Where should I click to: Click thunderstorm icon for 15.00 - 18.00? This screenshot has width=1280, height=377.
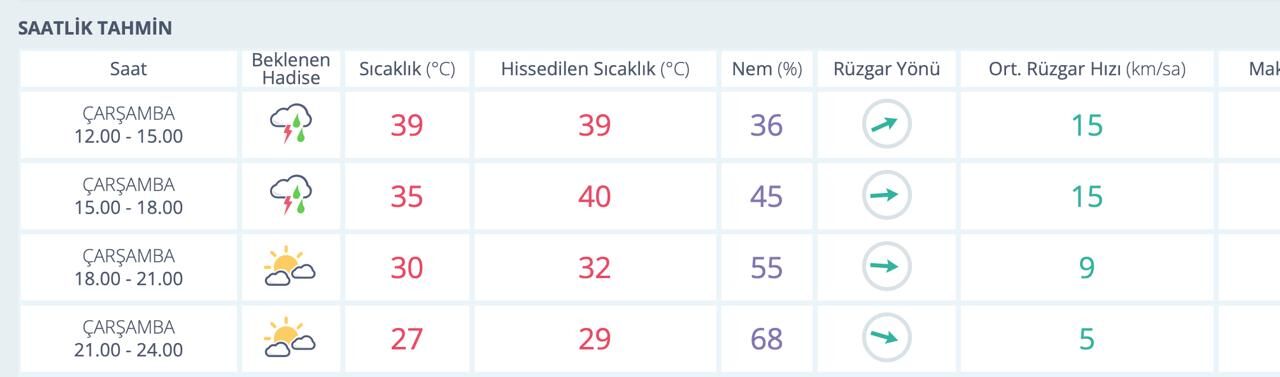click(291, 196)
